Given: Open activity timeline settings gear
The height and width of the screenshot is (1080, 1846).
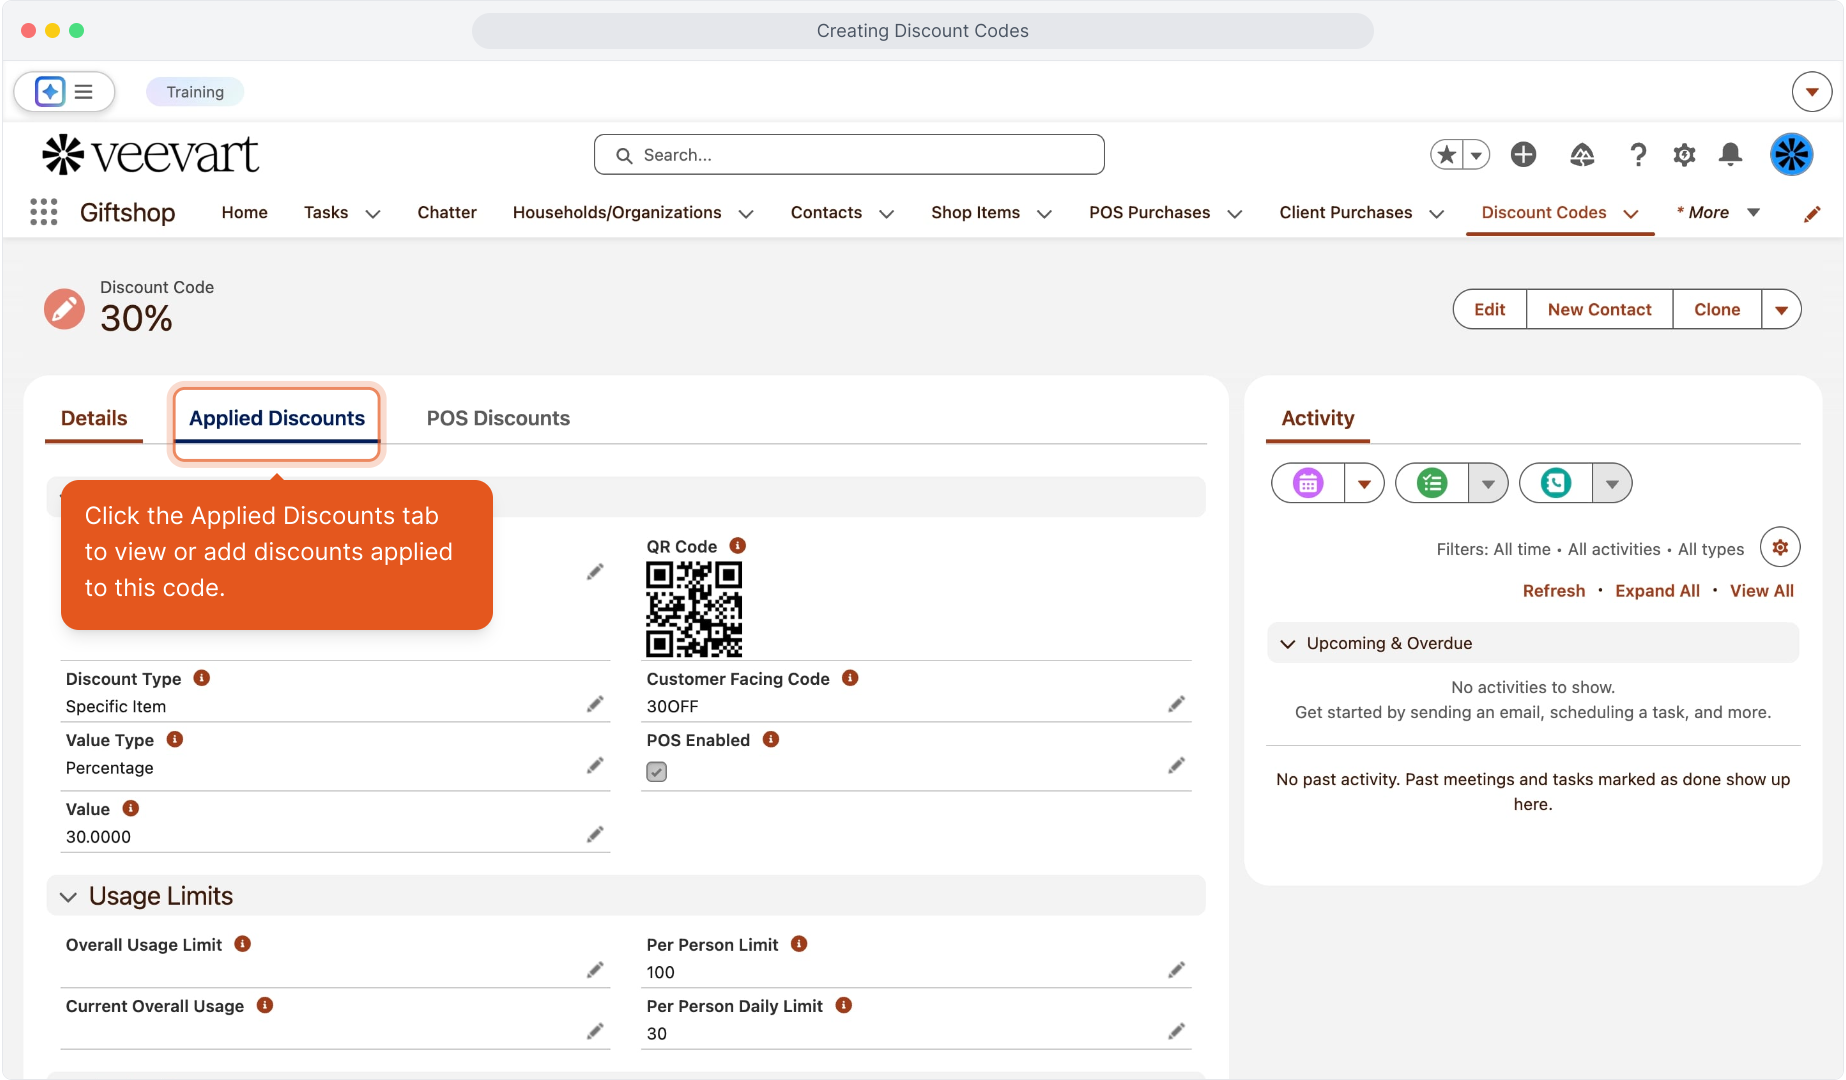Looking at the screenshot, I should 1780,547.
